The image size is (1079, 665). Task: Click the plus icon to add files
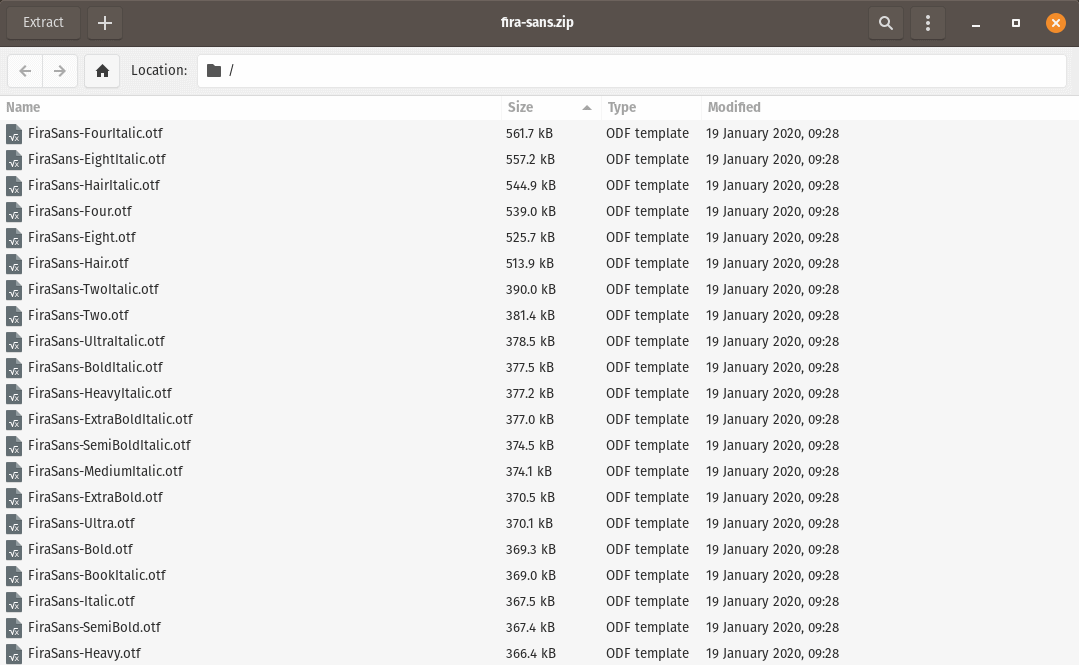coord(105,23)
